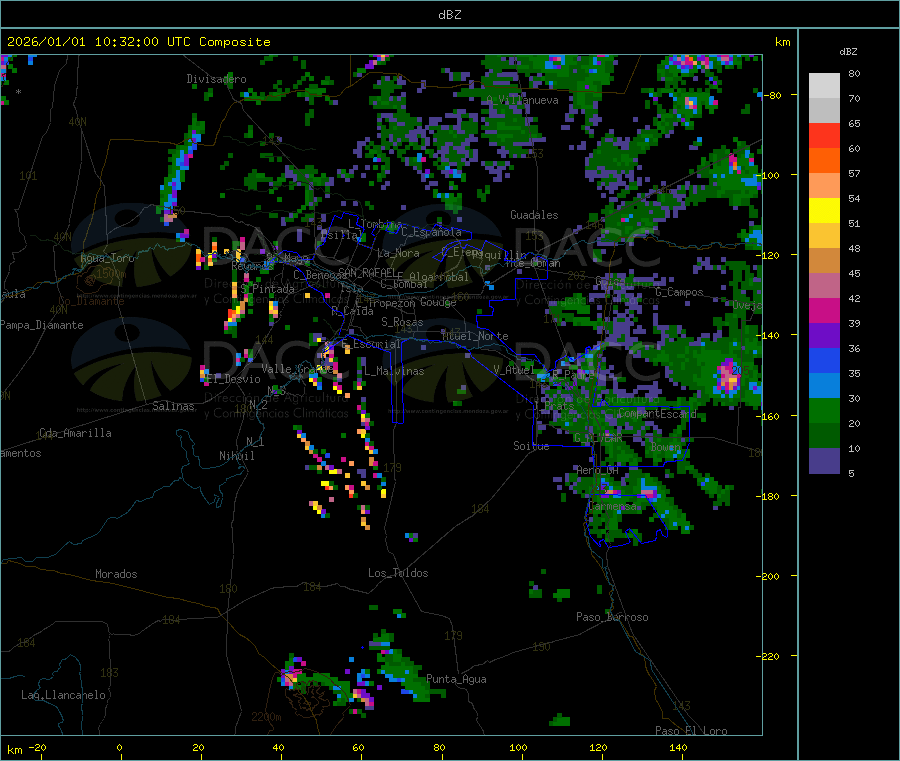Click the orange 57-60 dBZ legend swatch
900x761 pixels.
tap(824, 161)
